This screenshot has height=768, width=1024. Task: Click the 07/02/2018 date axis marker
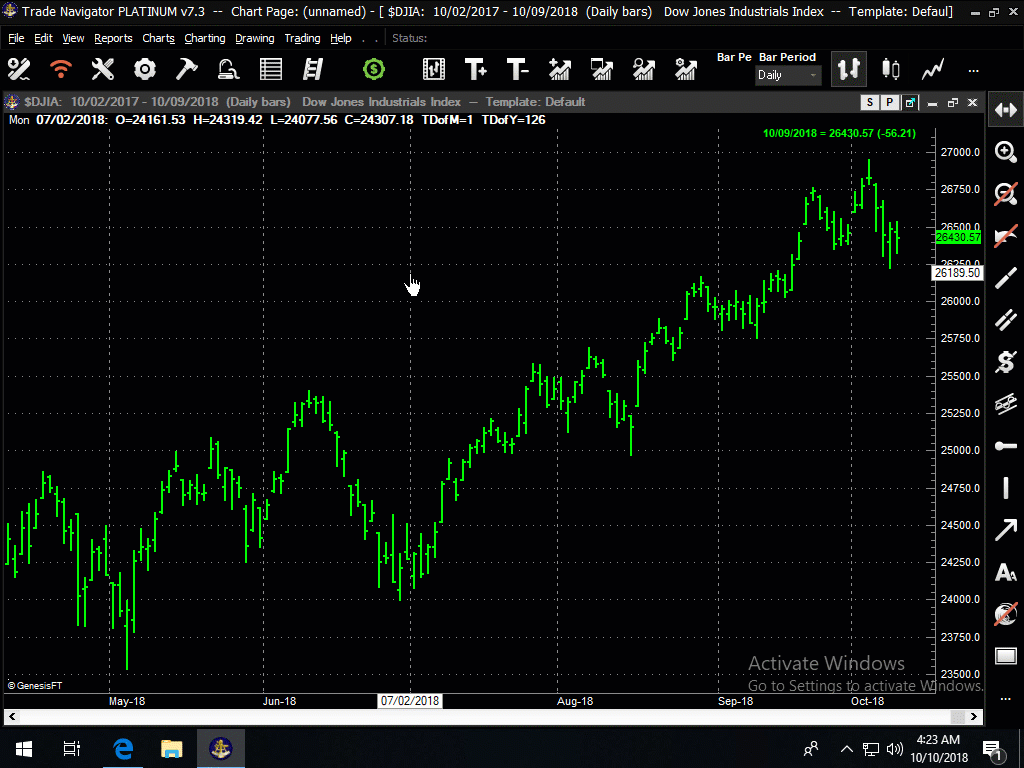410,701
